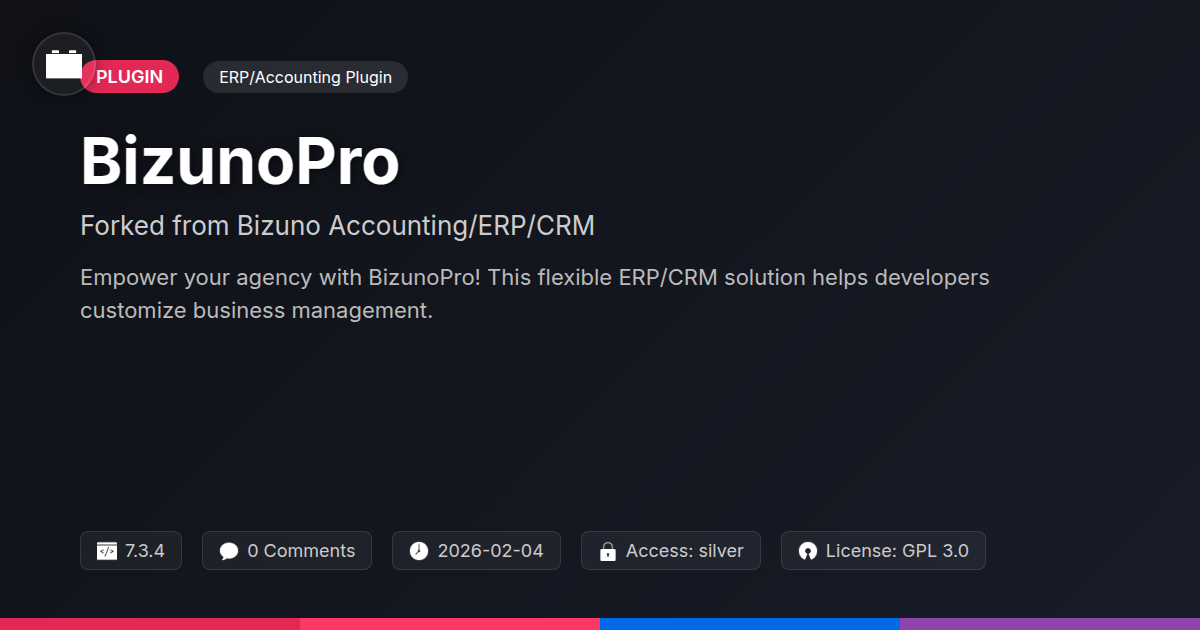Click the plugin block icon in circle

pyautogui.click(x=64, y=64)
